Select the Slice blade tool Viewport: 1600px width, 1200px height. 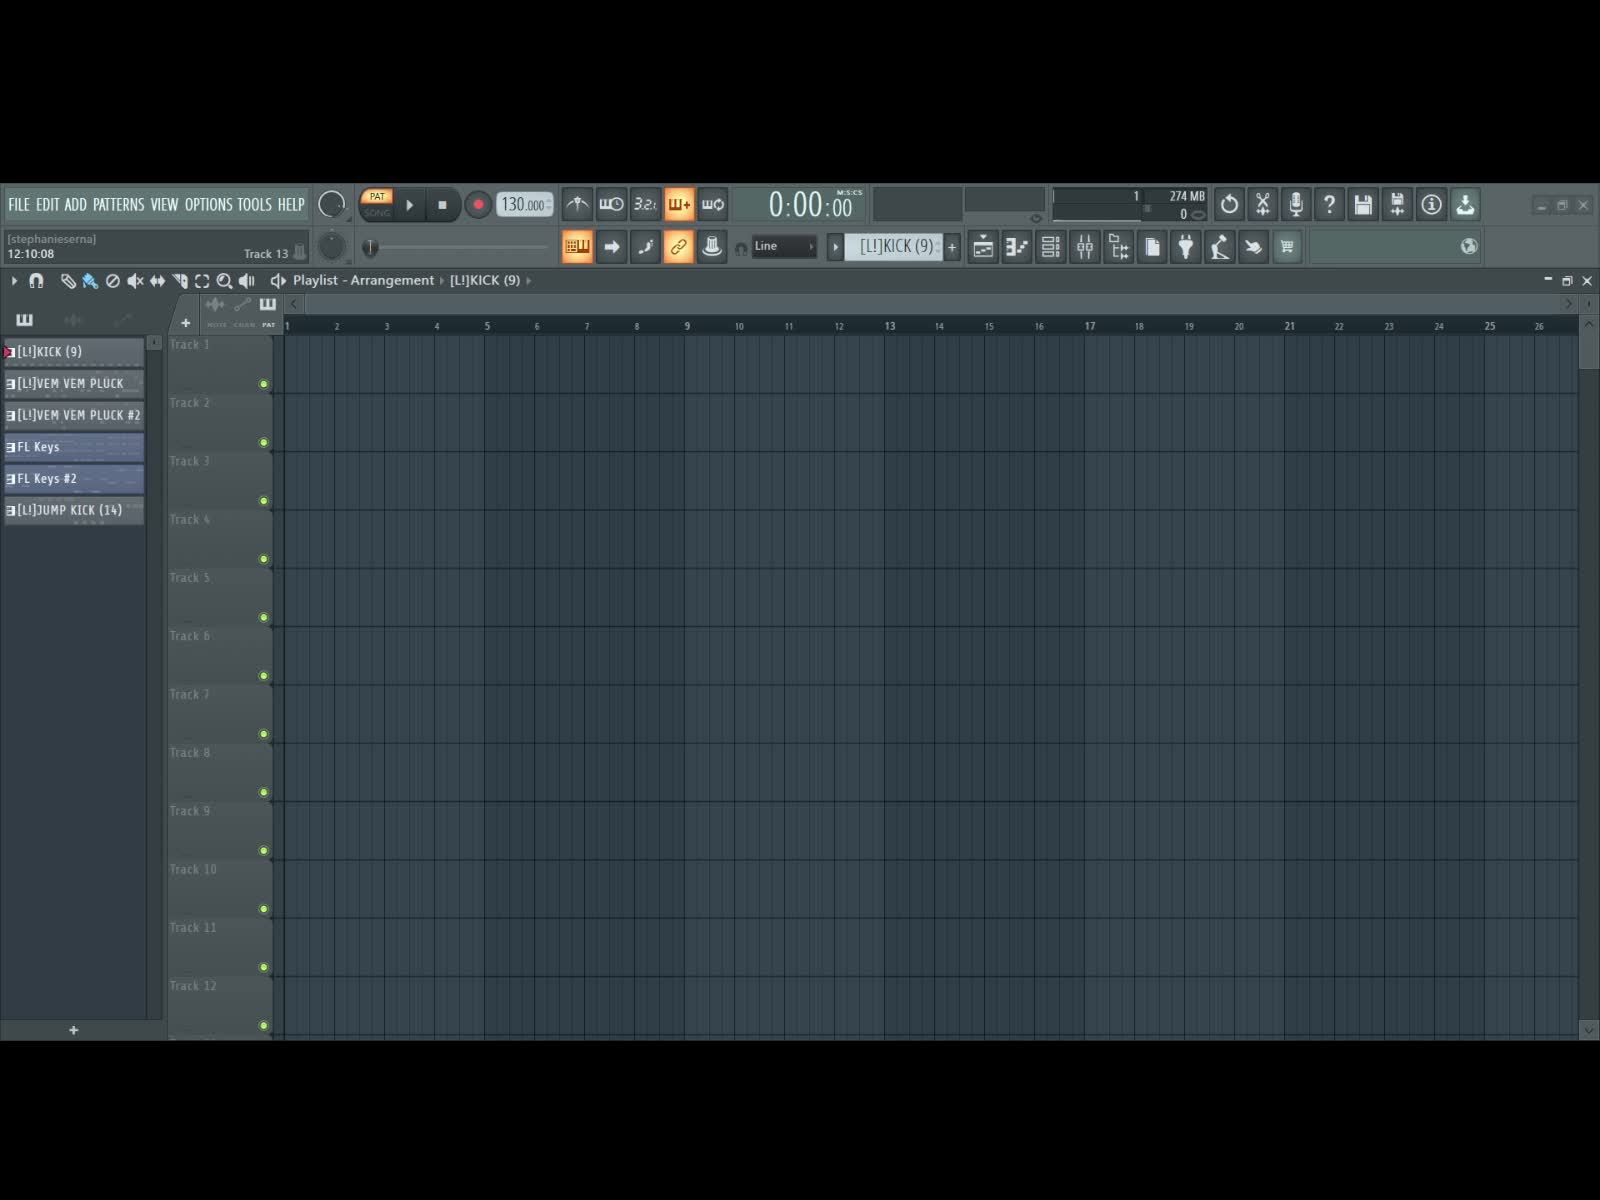click(180, 281)
